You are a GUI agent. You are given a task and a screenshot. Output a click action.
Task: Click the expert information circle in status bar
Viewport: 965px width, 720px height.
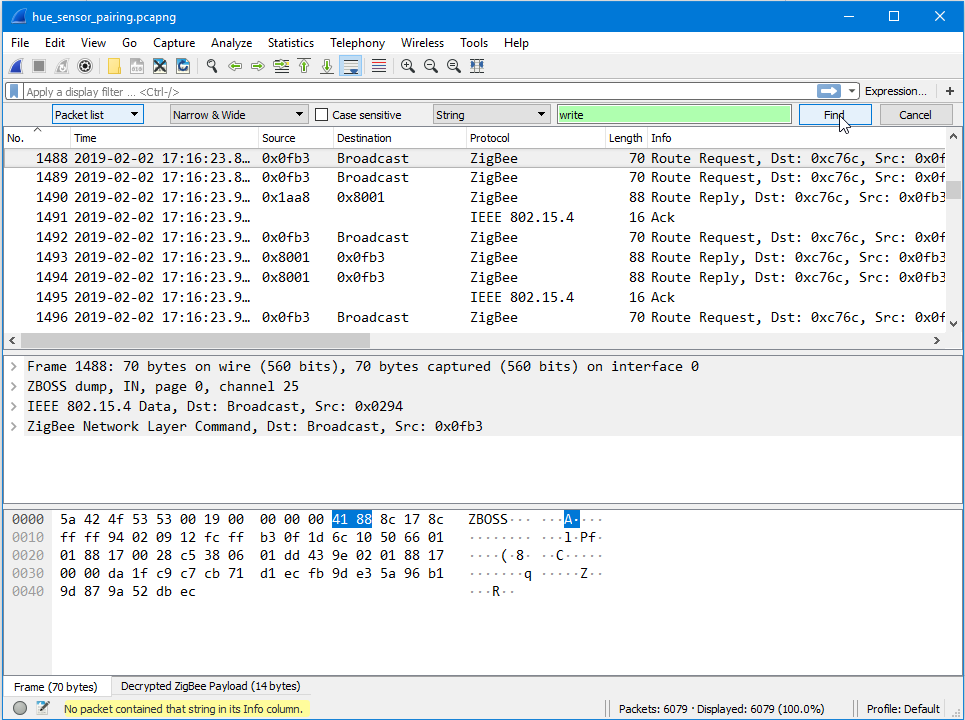coord(20,708)
